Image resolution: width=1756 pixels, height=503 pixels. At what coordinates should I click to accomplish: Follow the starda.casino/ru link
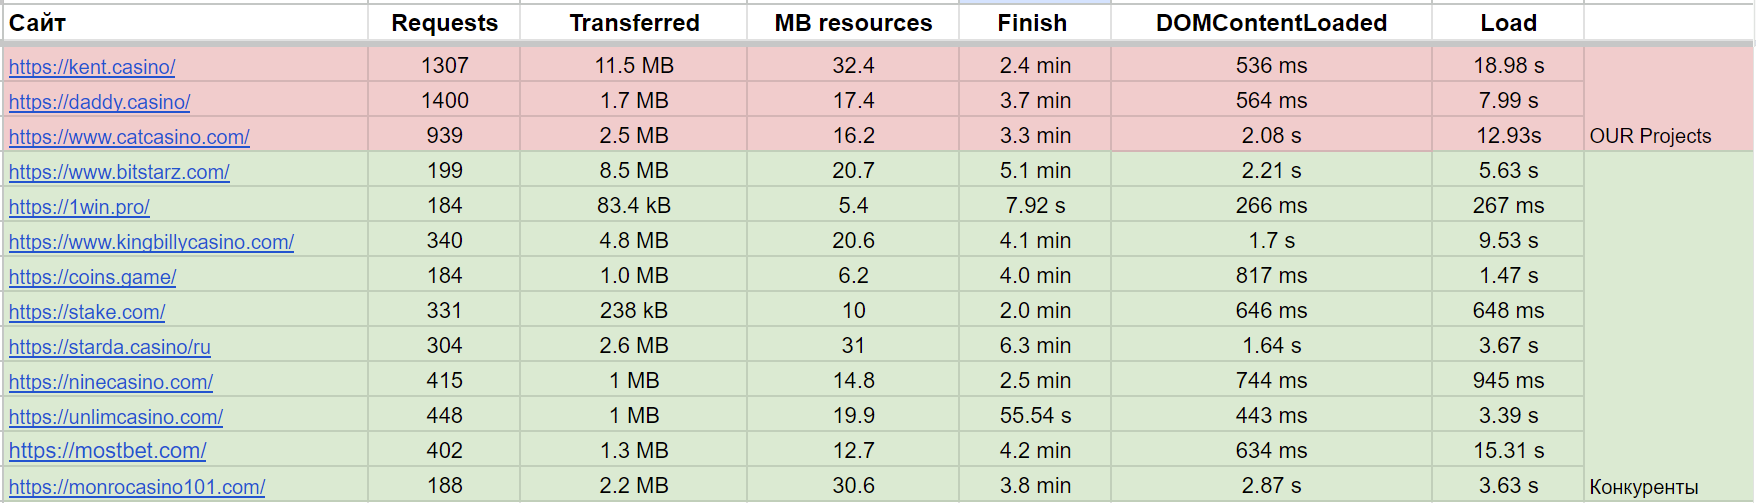coord(110,347)
